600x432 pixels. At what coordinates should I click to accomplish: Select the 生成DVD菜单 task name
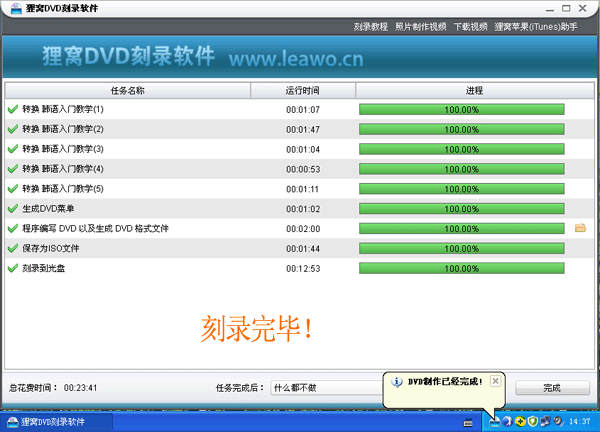coord(48,209)
